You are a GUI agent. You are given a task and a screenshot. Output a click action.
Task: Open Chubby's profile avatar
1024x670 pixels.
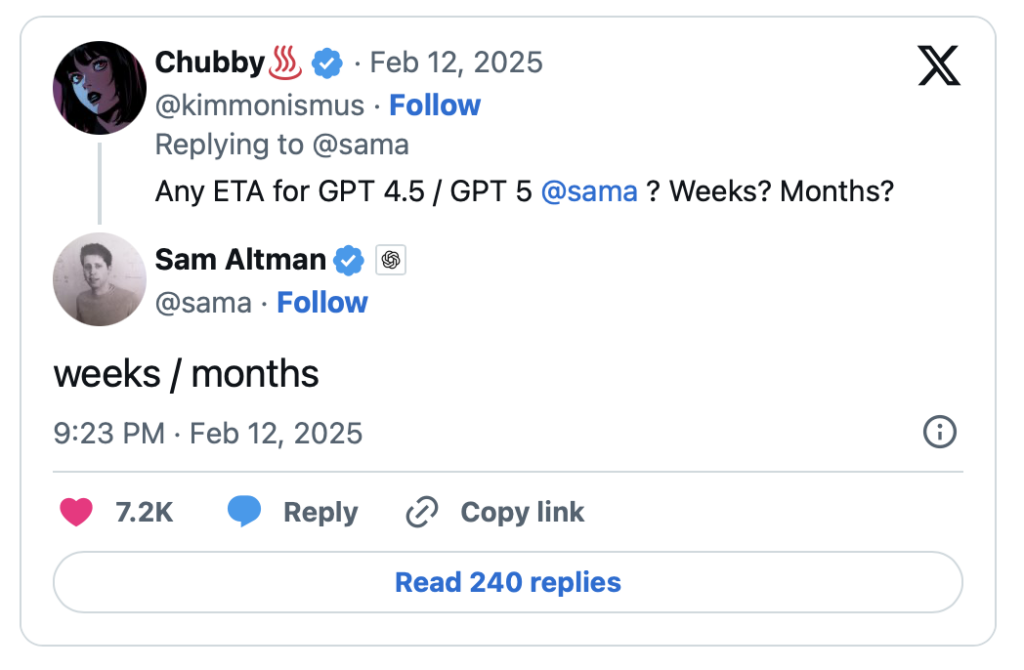(x=99, y=88)
